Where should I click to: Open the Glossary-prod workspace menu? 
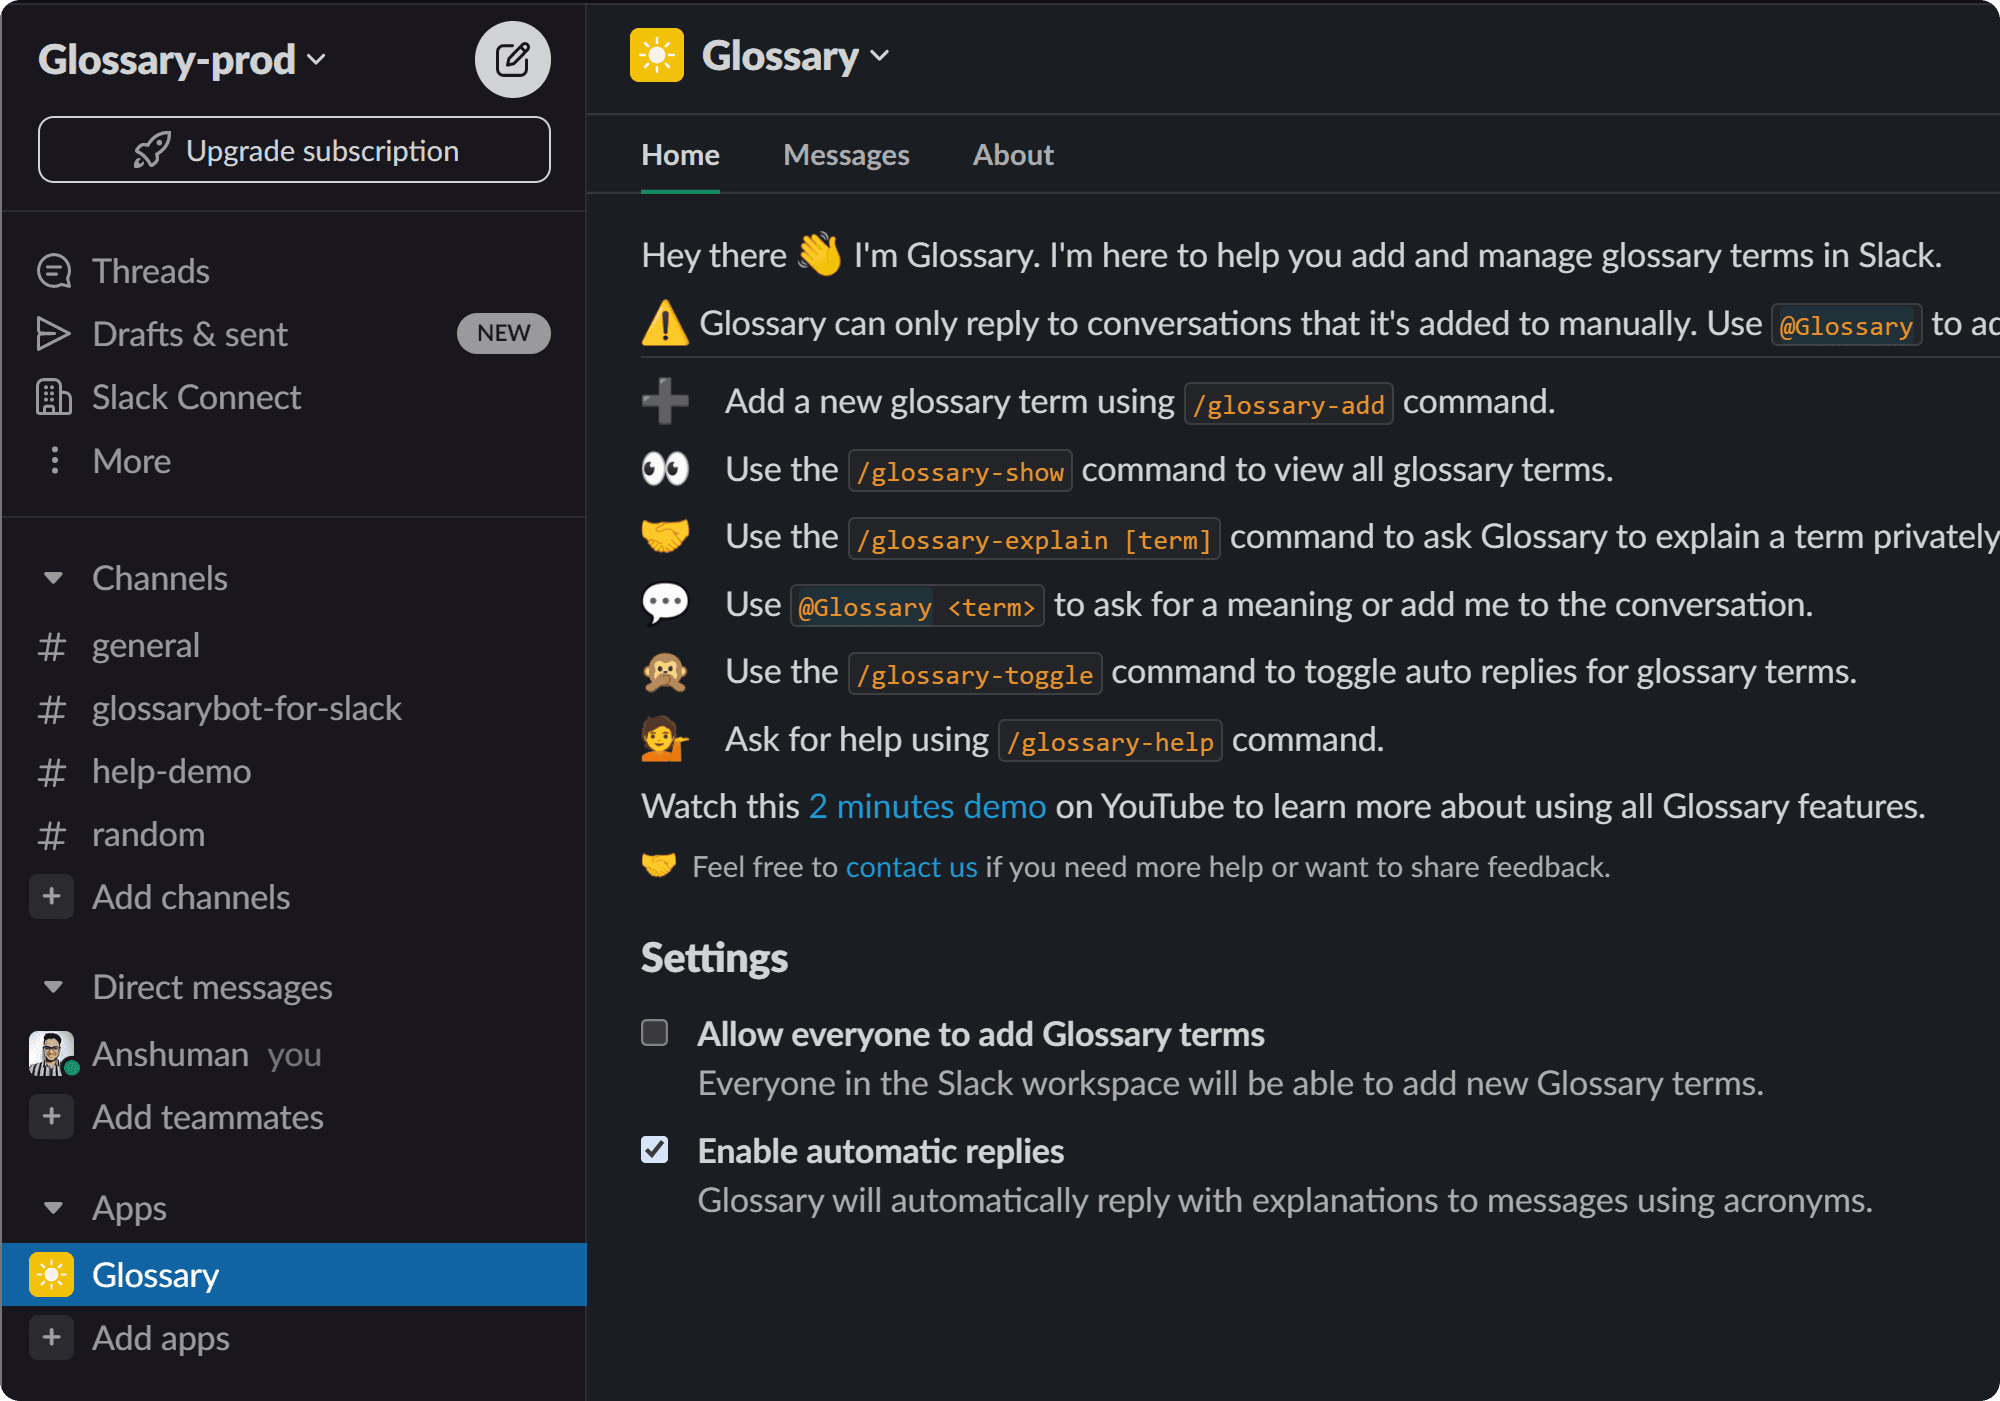click(x=183, y=59)
